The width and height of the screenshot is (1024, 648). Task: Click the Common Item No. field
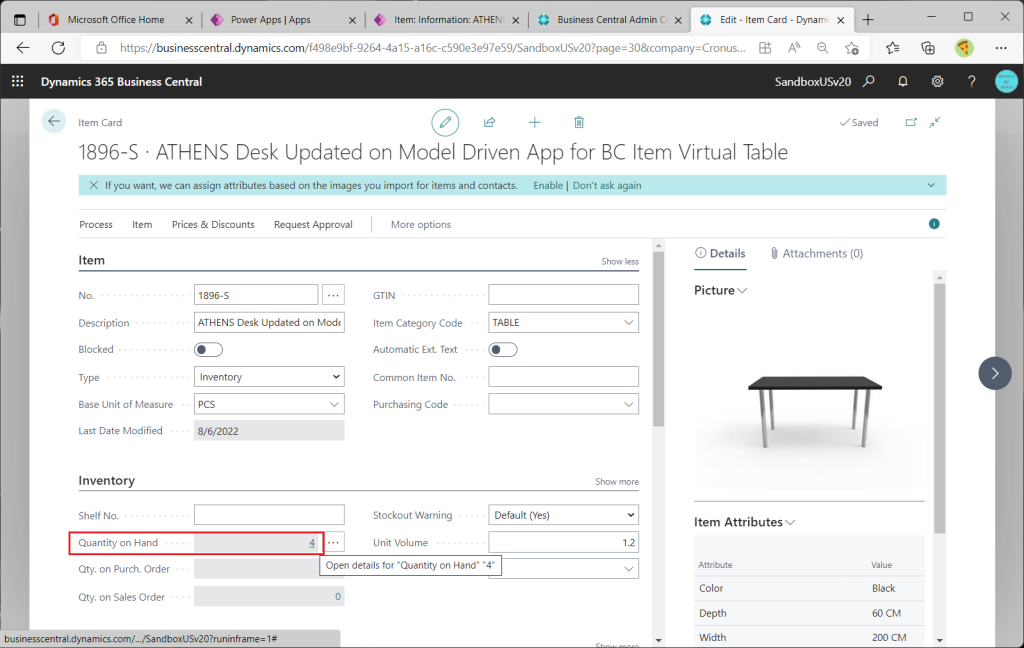[564, 377]
